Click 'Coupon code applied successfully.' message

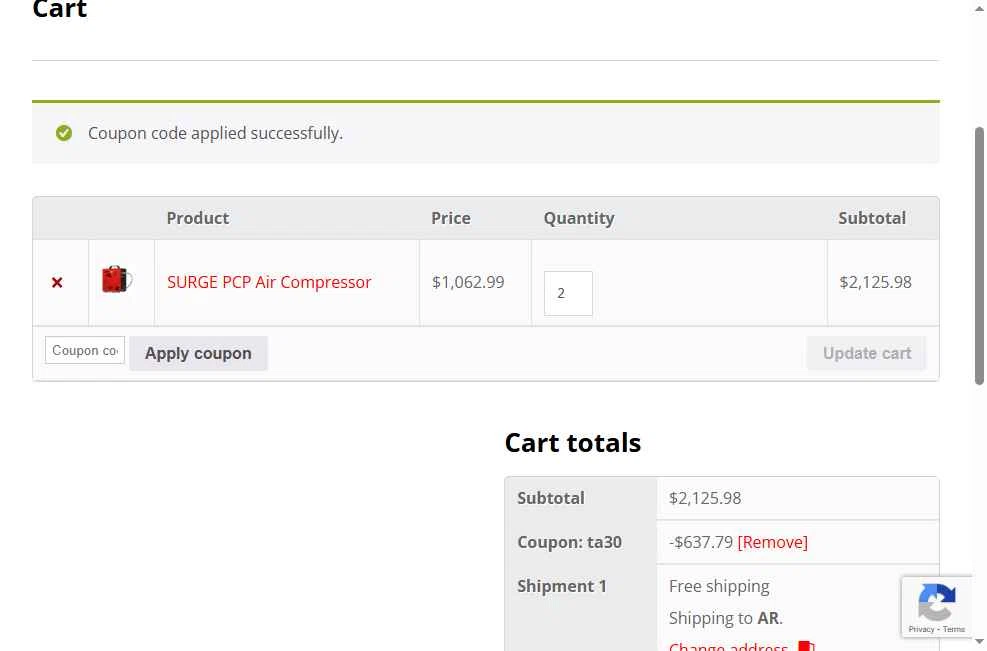click(215, 133)
